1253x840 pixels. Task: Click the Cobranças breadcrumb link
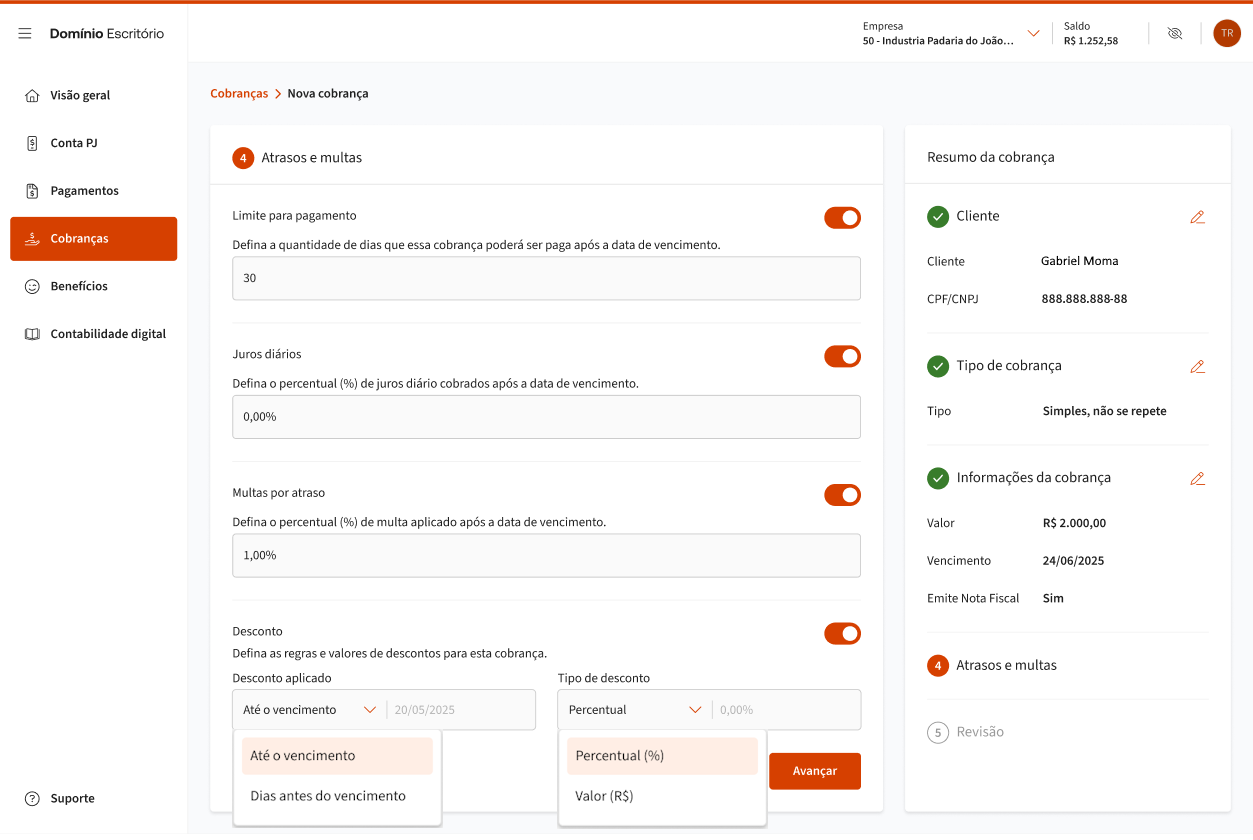point(239,94)
